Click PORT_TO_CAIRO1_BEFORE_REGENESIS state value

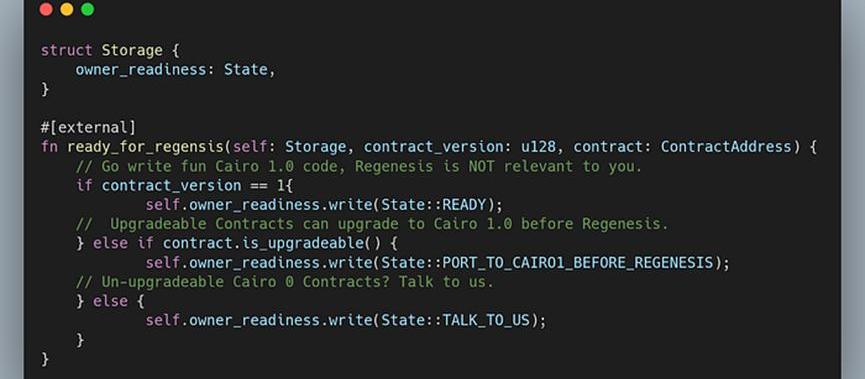(578, 263)
